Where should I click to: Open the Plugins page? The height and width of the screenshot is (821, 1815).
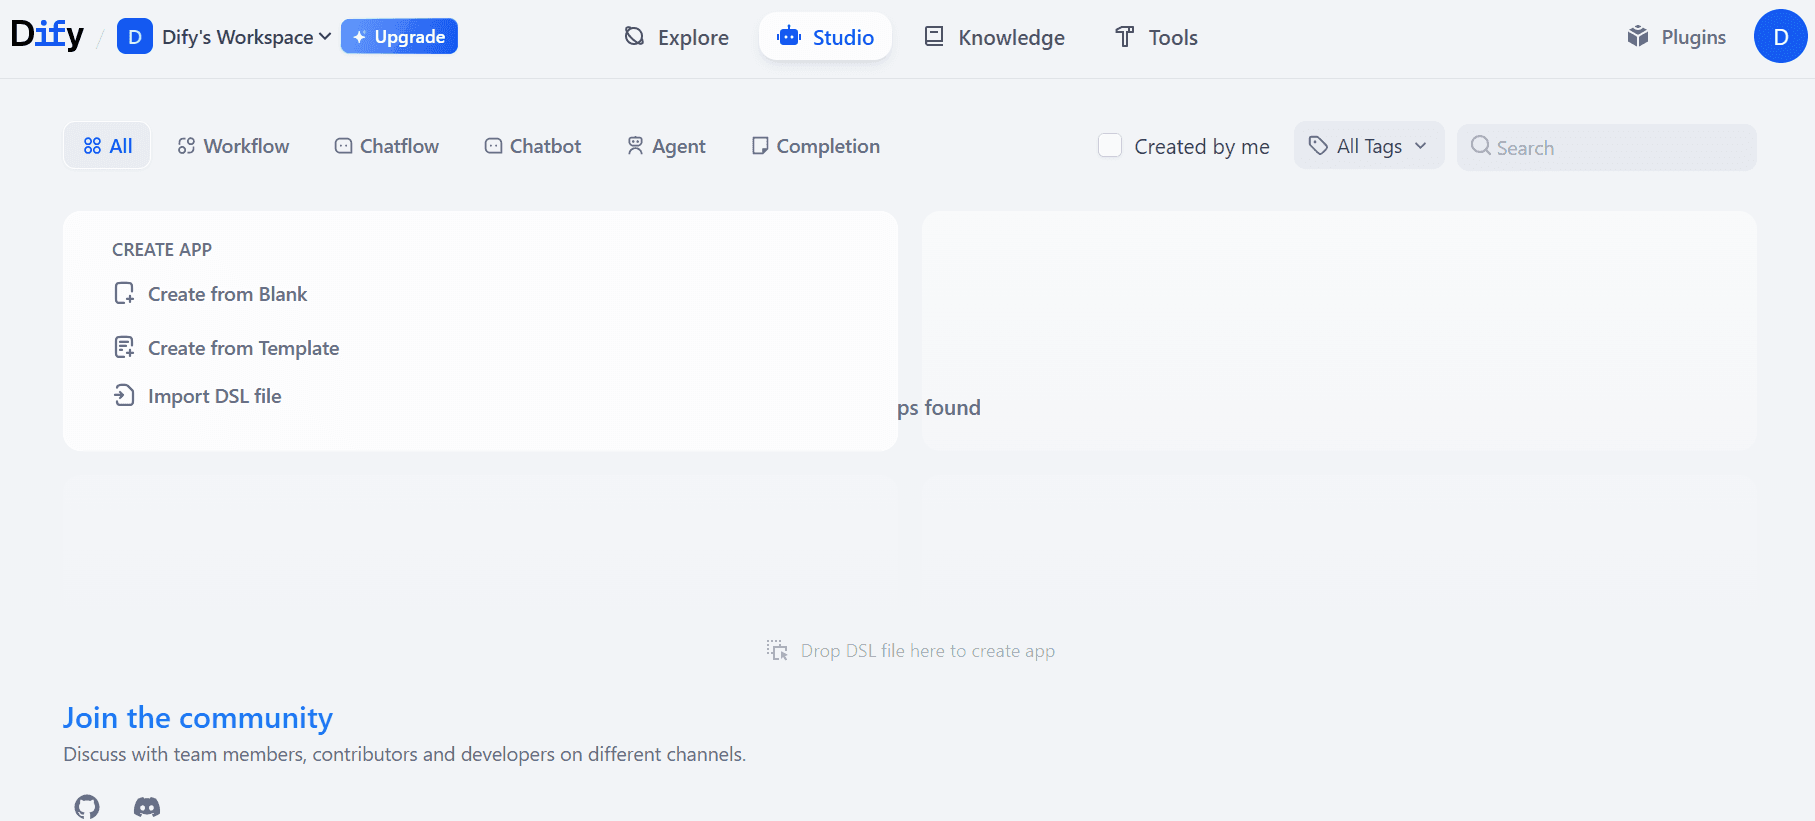click(1677, 37)
